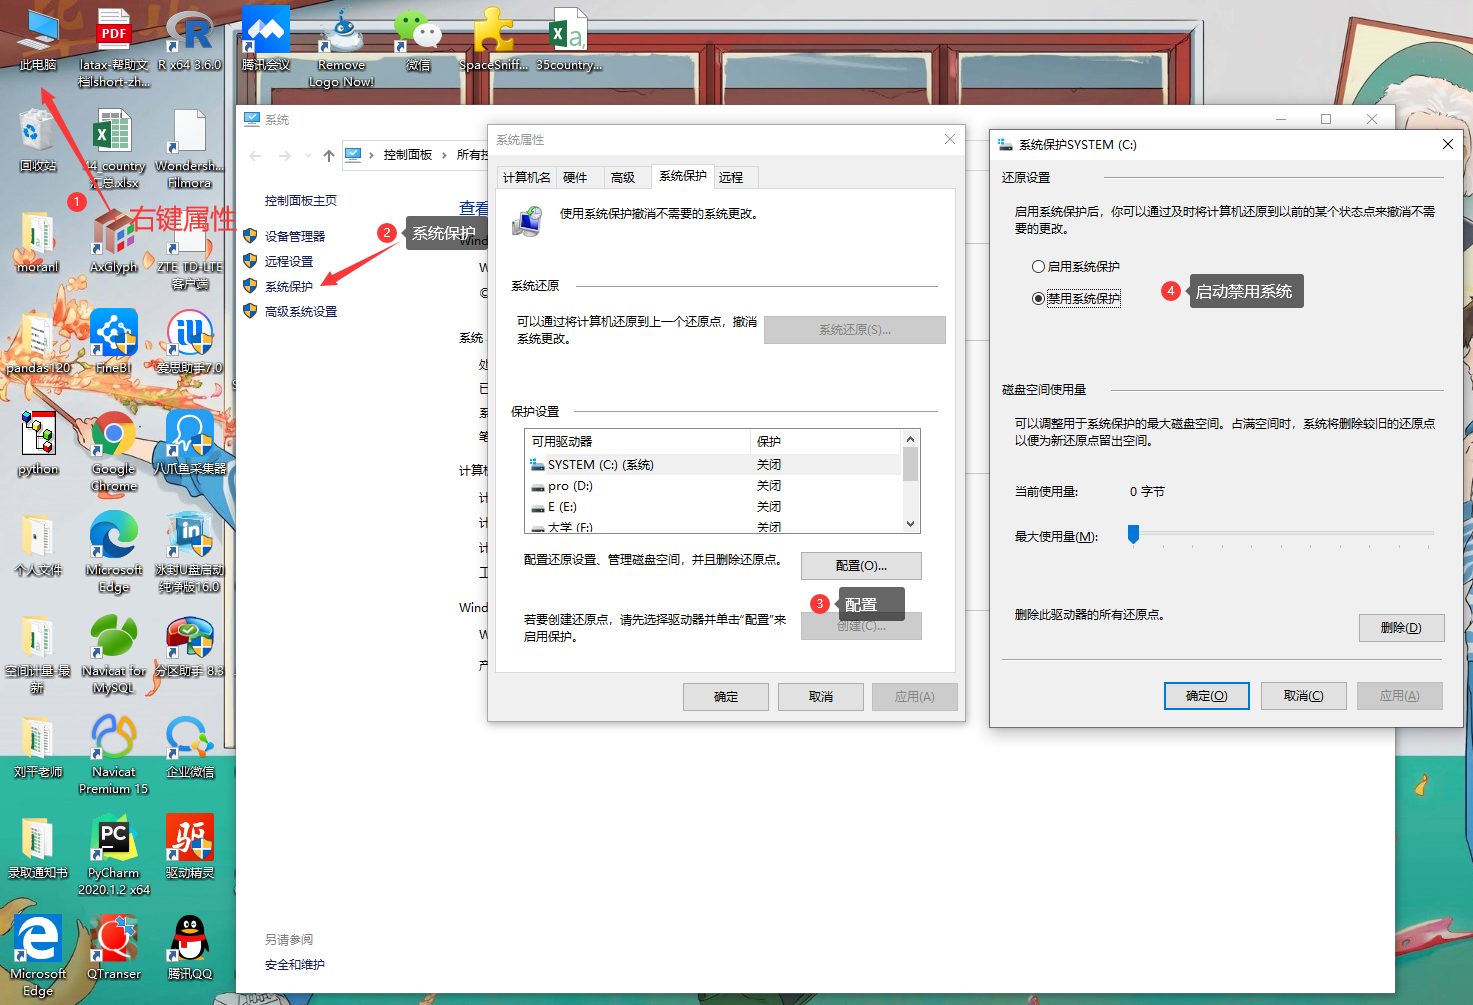Click 确定(O) in 系统保护SYSTEM dialog

1207,696
